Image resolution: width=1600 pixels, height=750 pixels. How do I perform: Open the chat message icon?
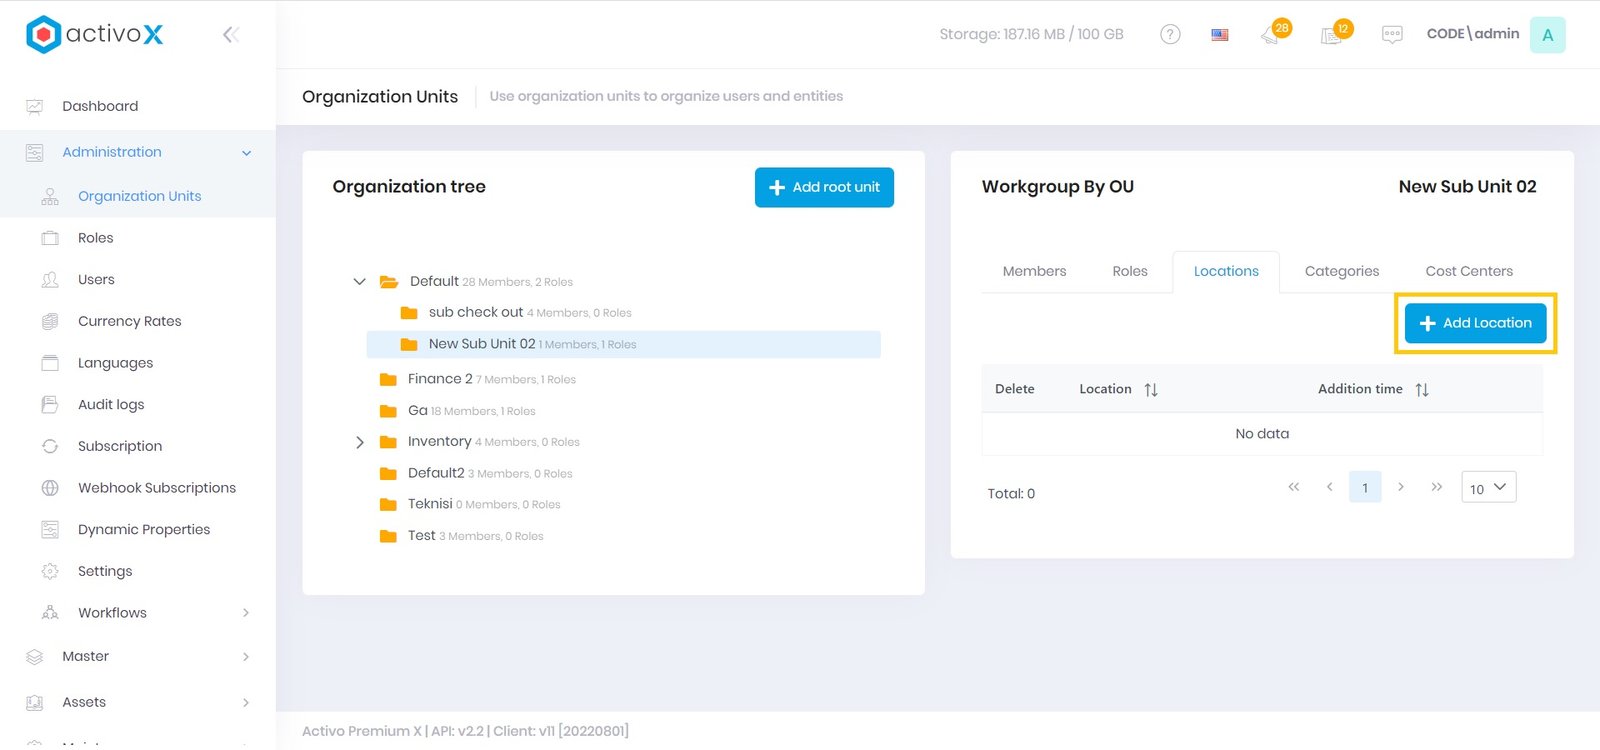coord(1392,35)
